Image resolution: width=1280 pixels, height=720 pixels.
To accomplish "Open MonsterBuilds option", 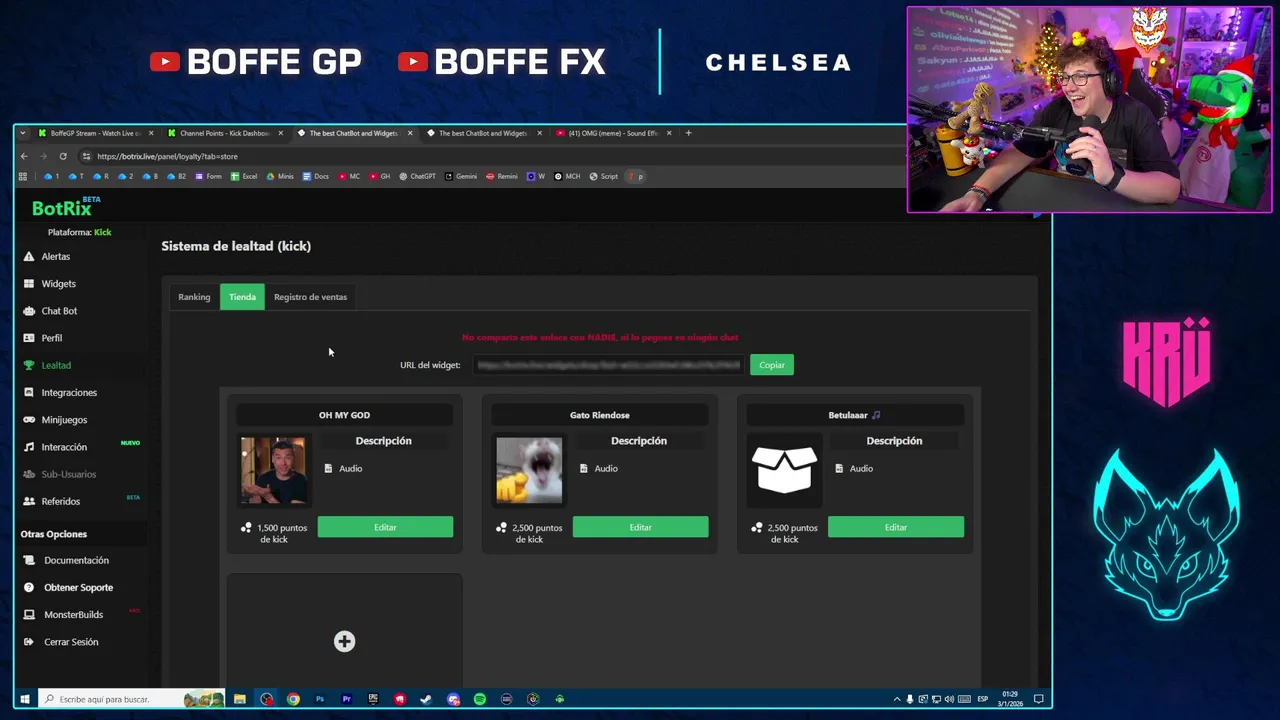I will (x=73, y=614).
